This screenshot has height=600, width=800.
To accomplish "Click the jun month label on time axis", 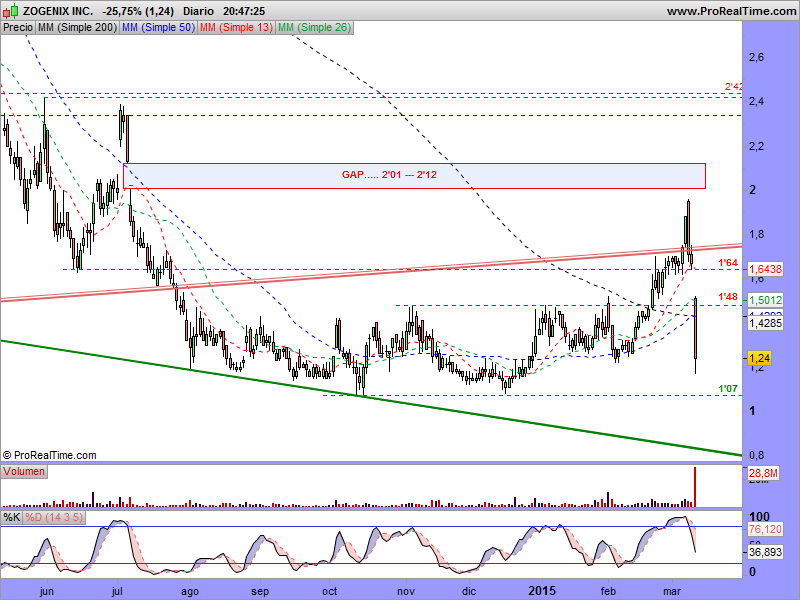I will [x=46, y=591].
